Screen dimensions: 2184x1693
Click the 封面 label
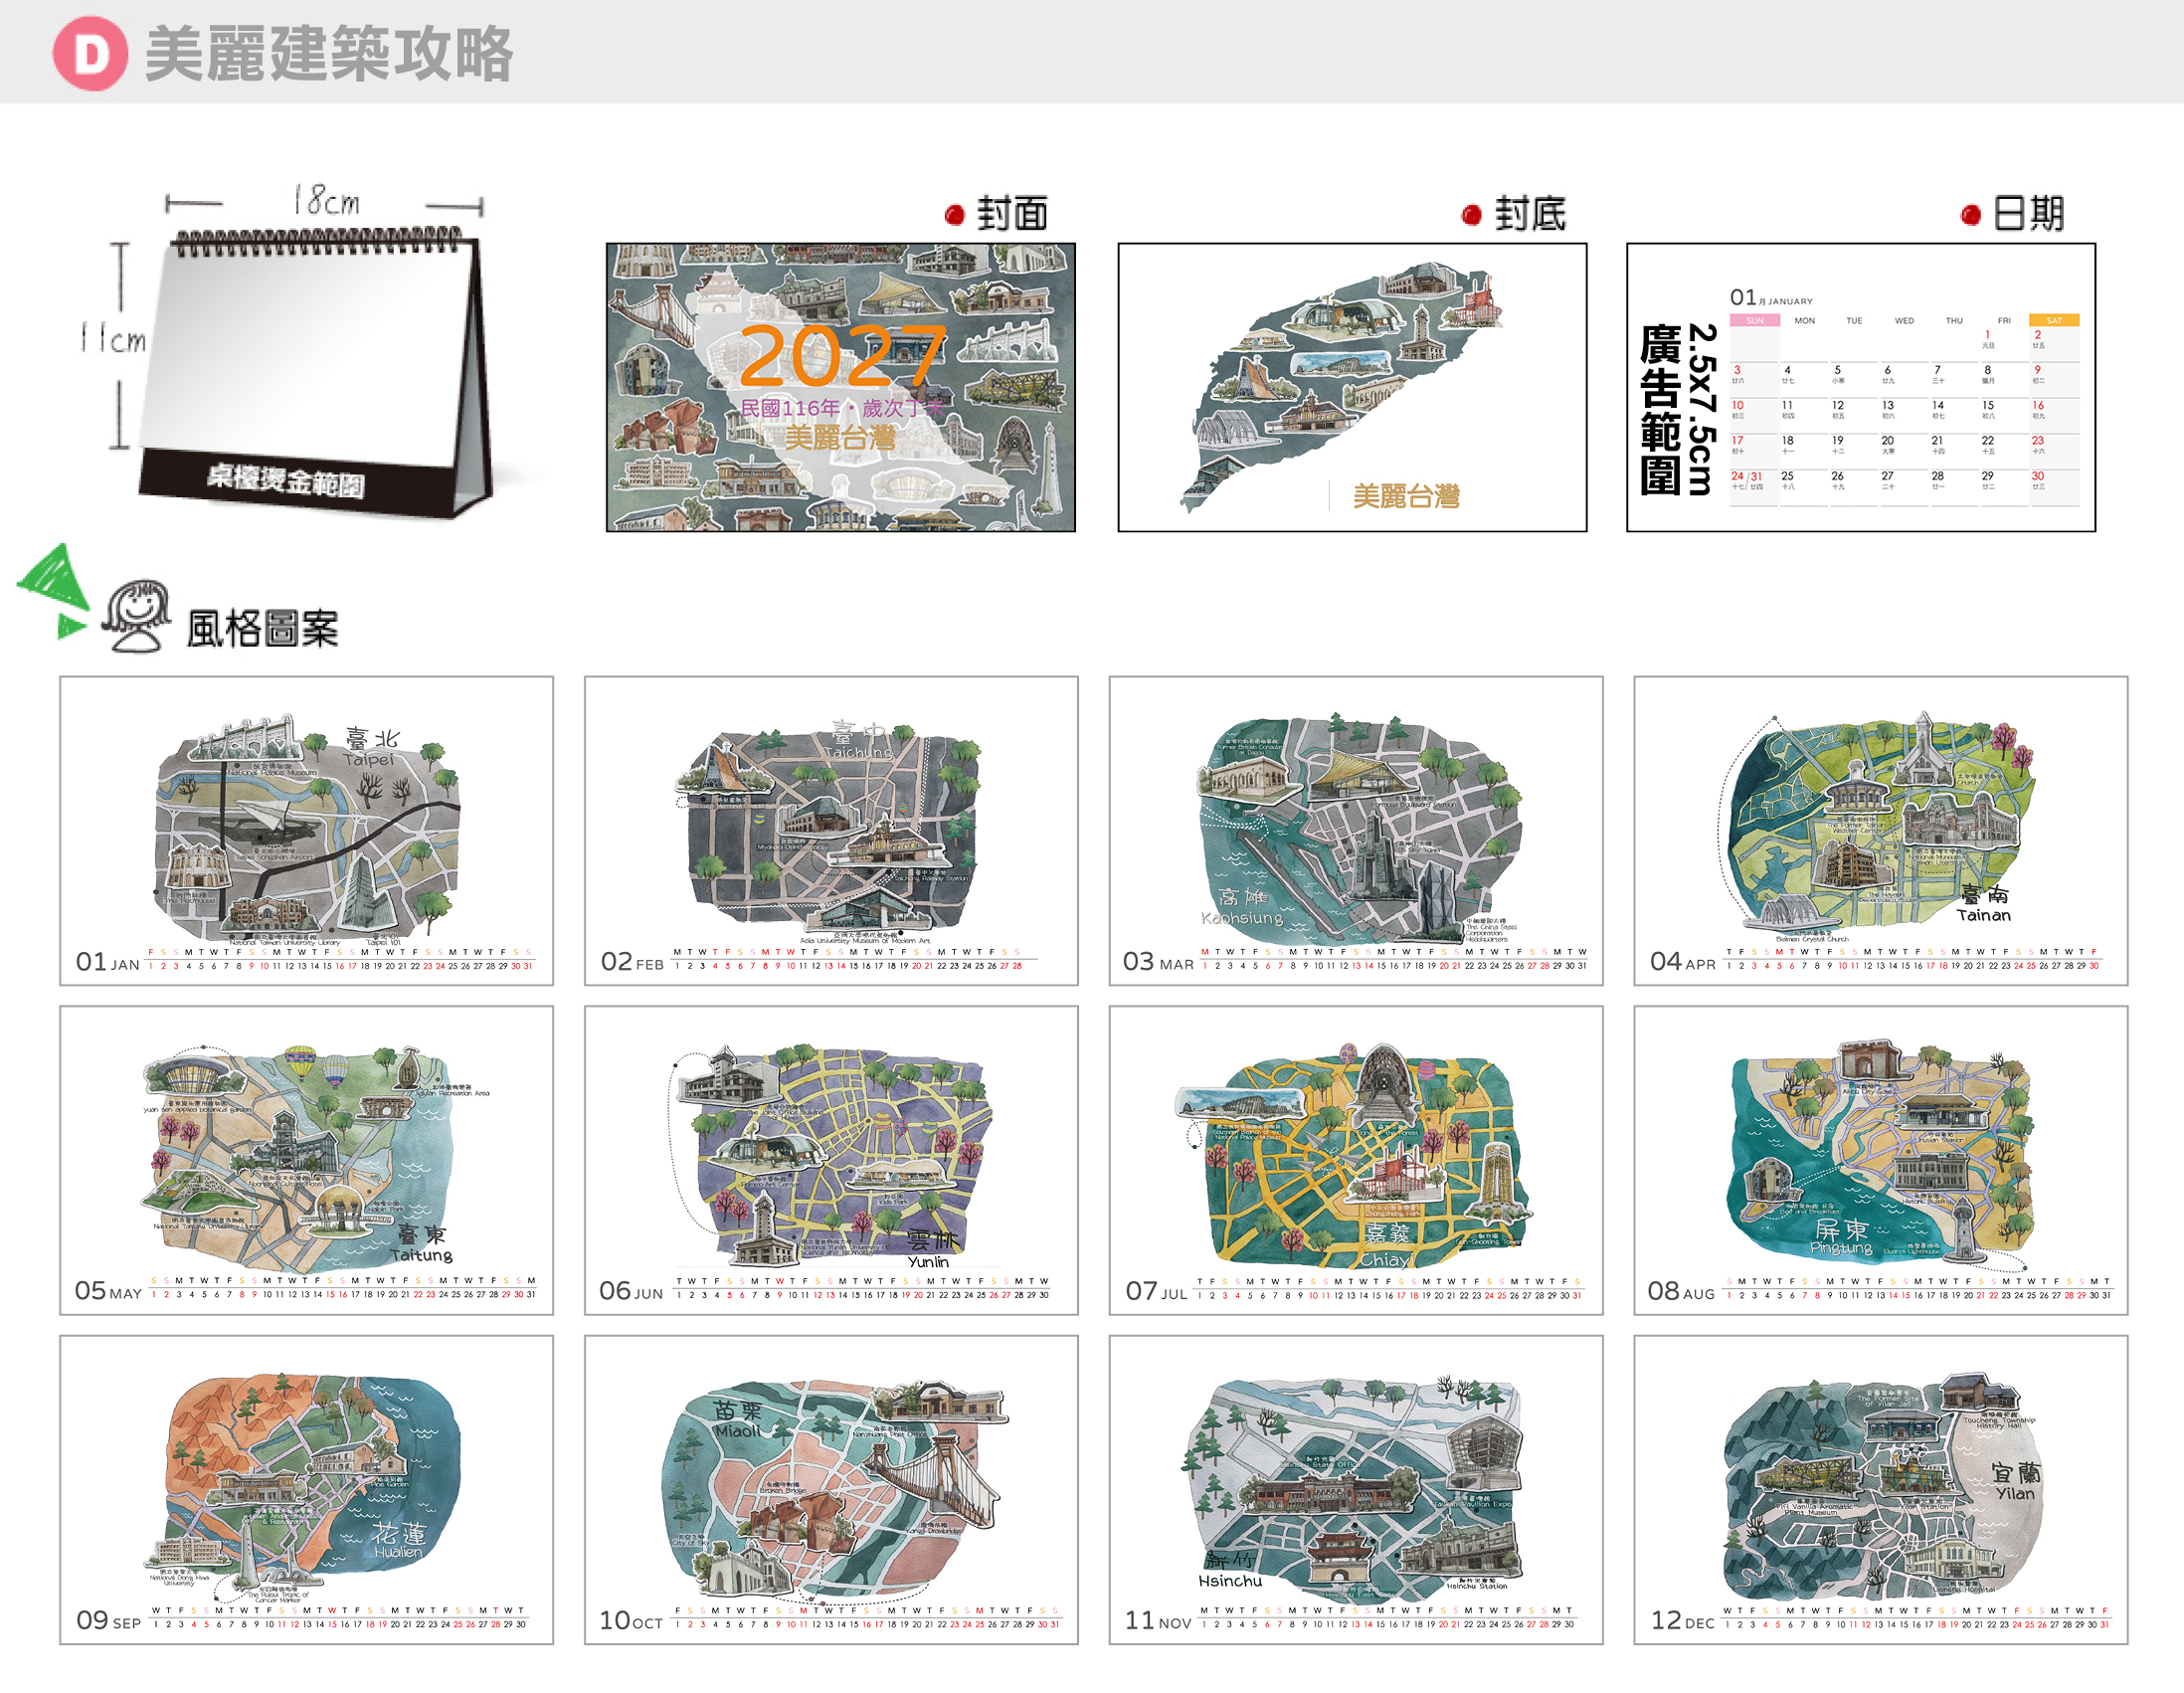1012,214
